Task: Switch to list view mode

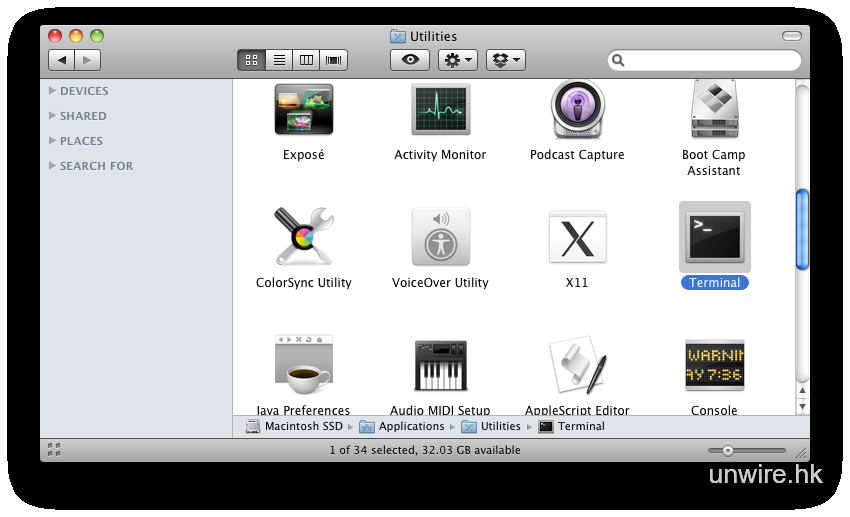Action: (x=279, y=60)
